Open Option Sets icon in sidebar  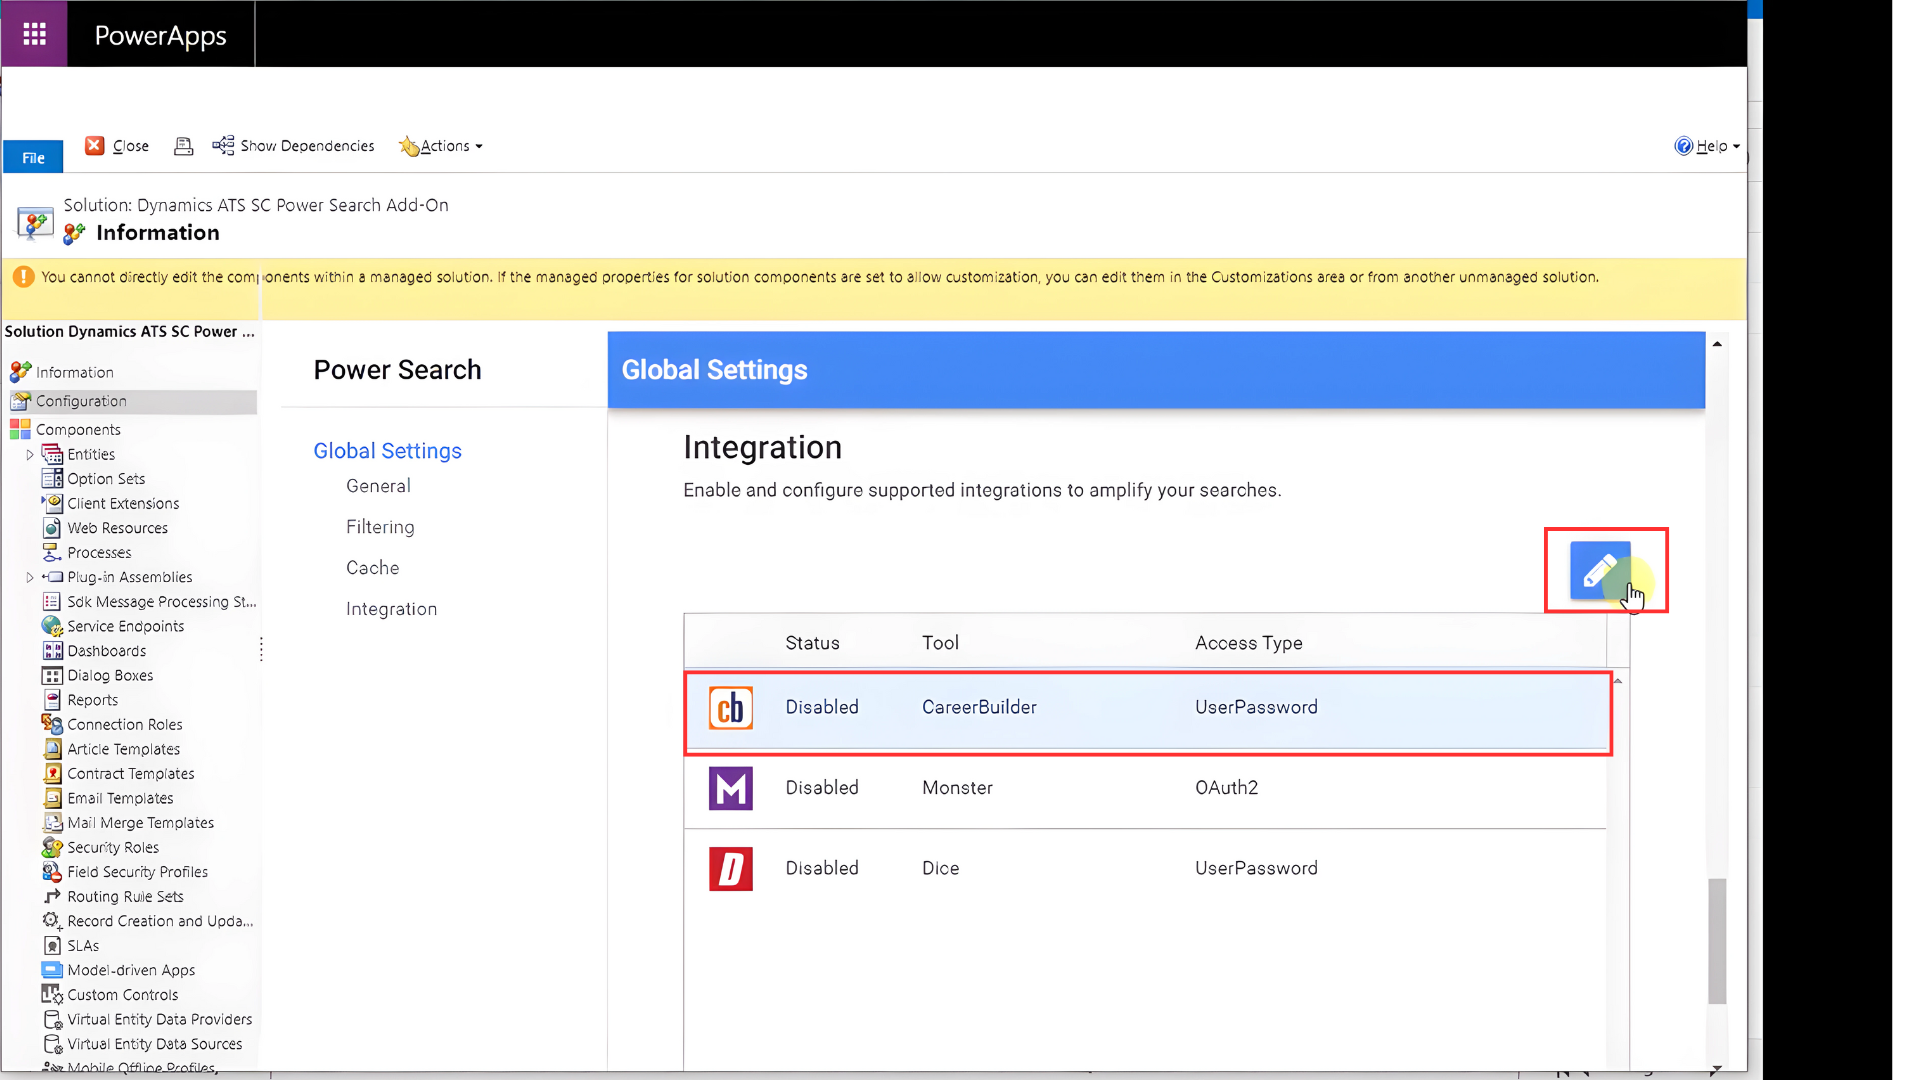52,479
